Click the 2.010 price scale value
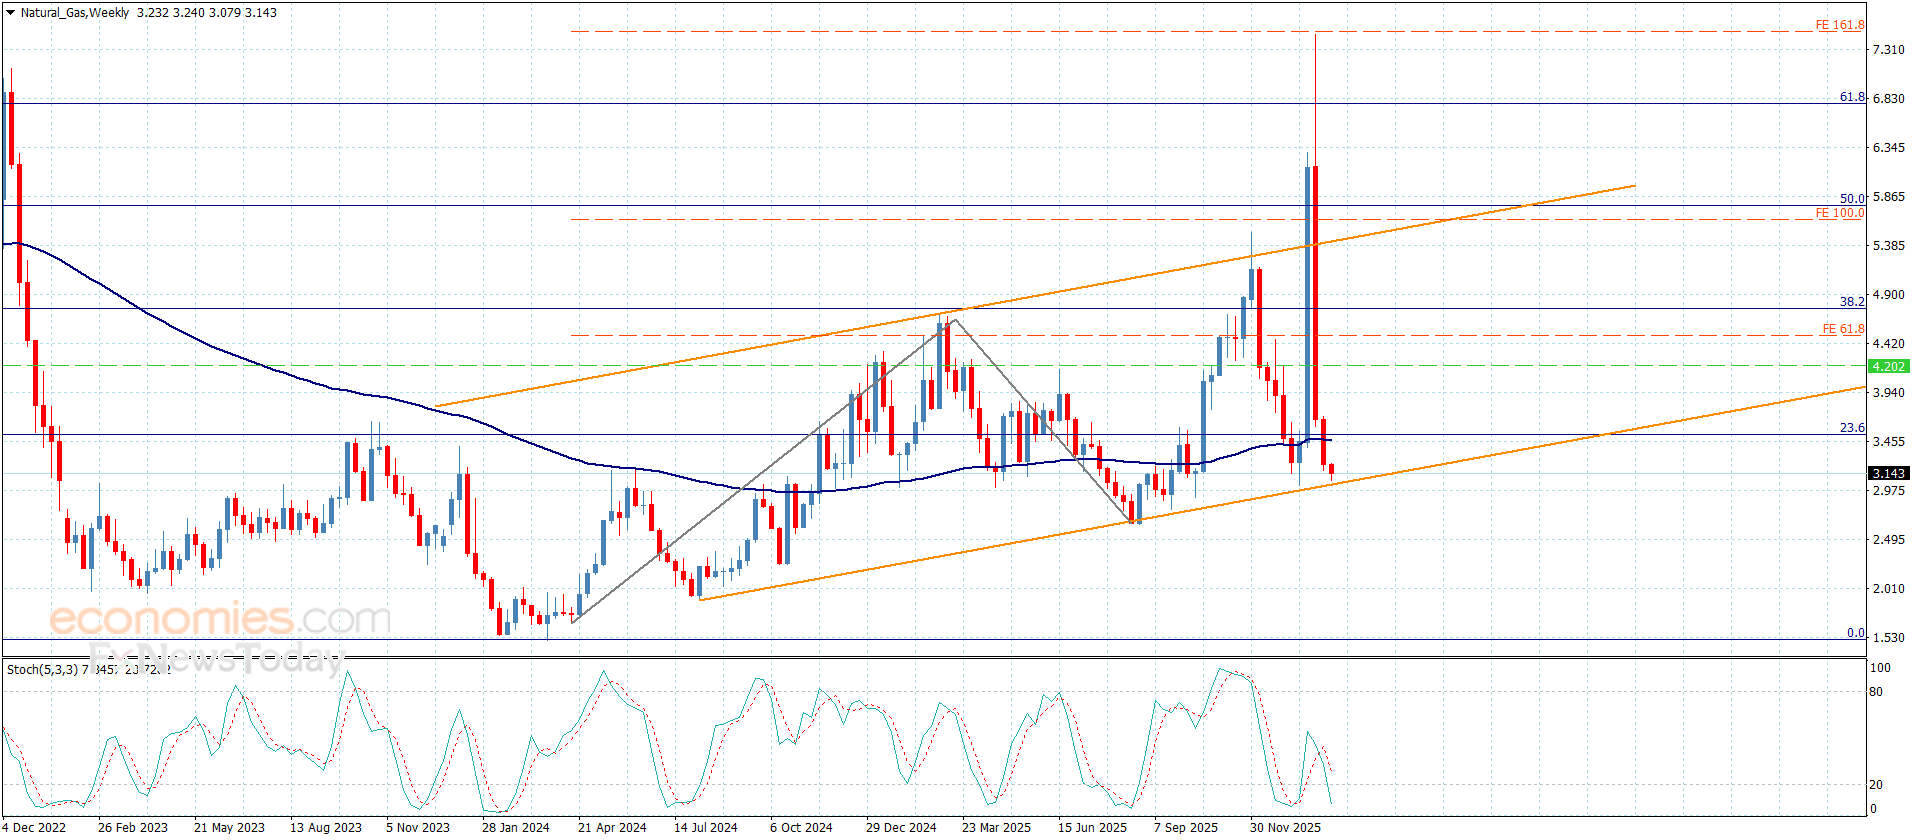The width and height of the screenshot is (1916, 840). 1889,589
